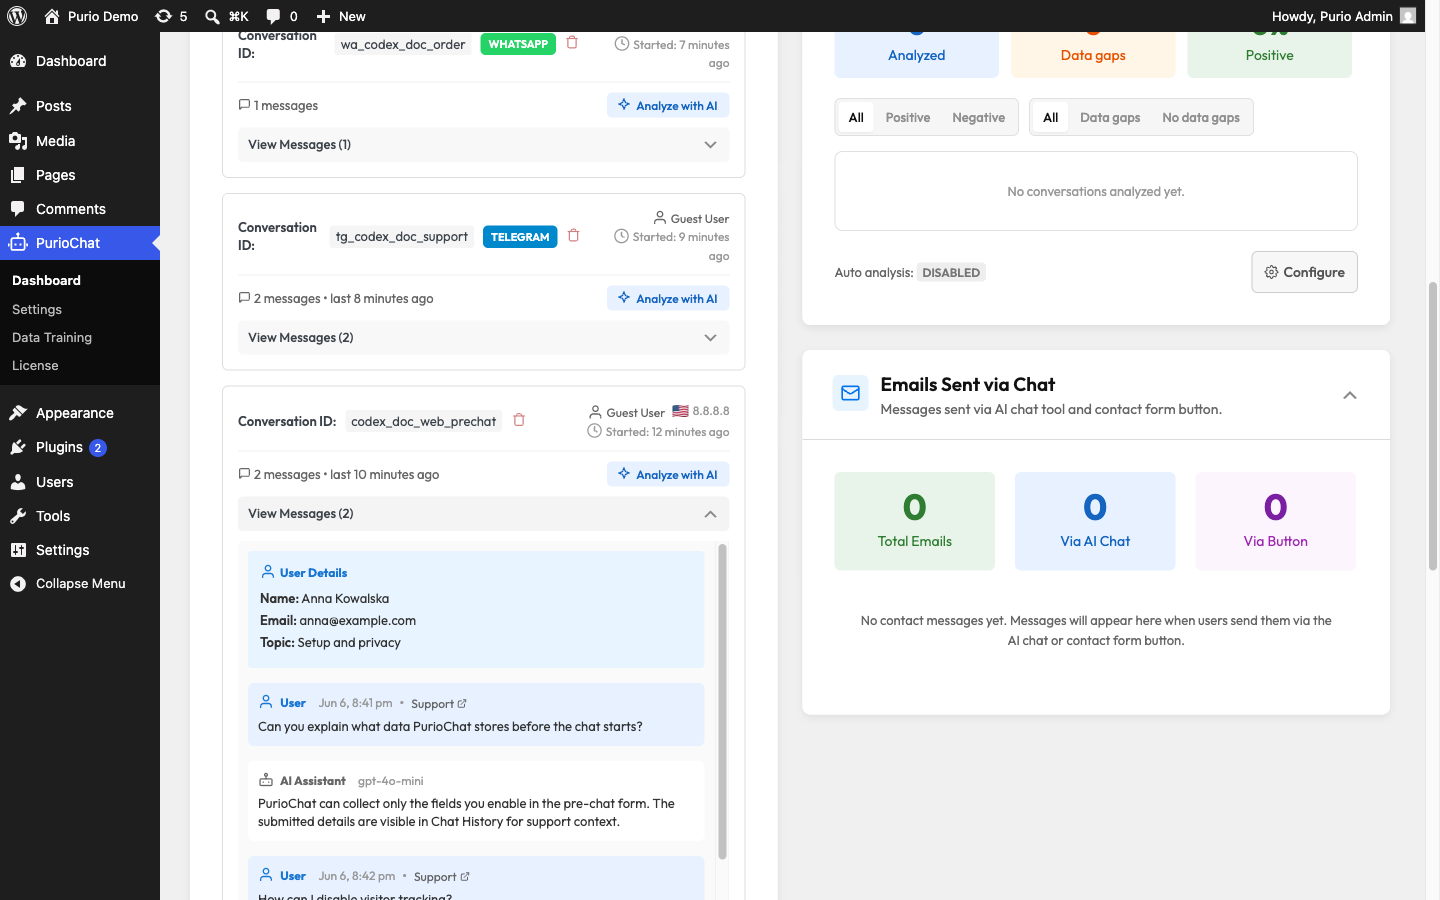Click the gpt-4o-mini model label
This screenshot has height=900, width=1440.
390,781
